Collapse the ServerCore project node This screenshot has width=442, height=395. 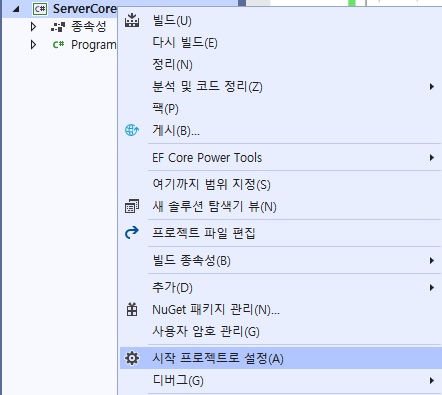(16, 9)
